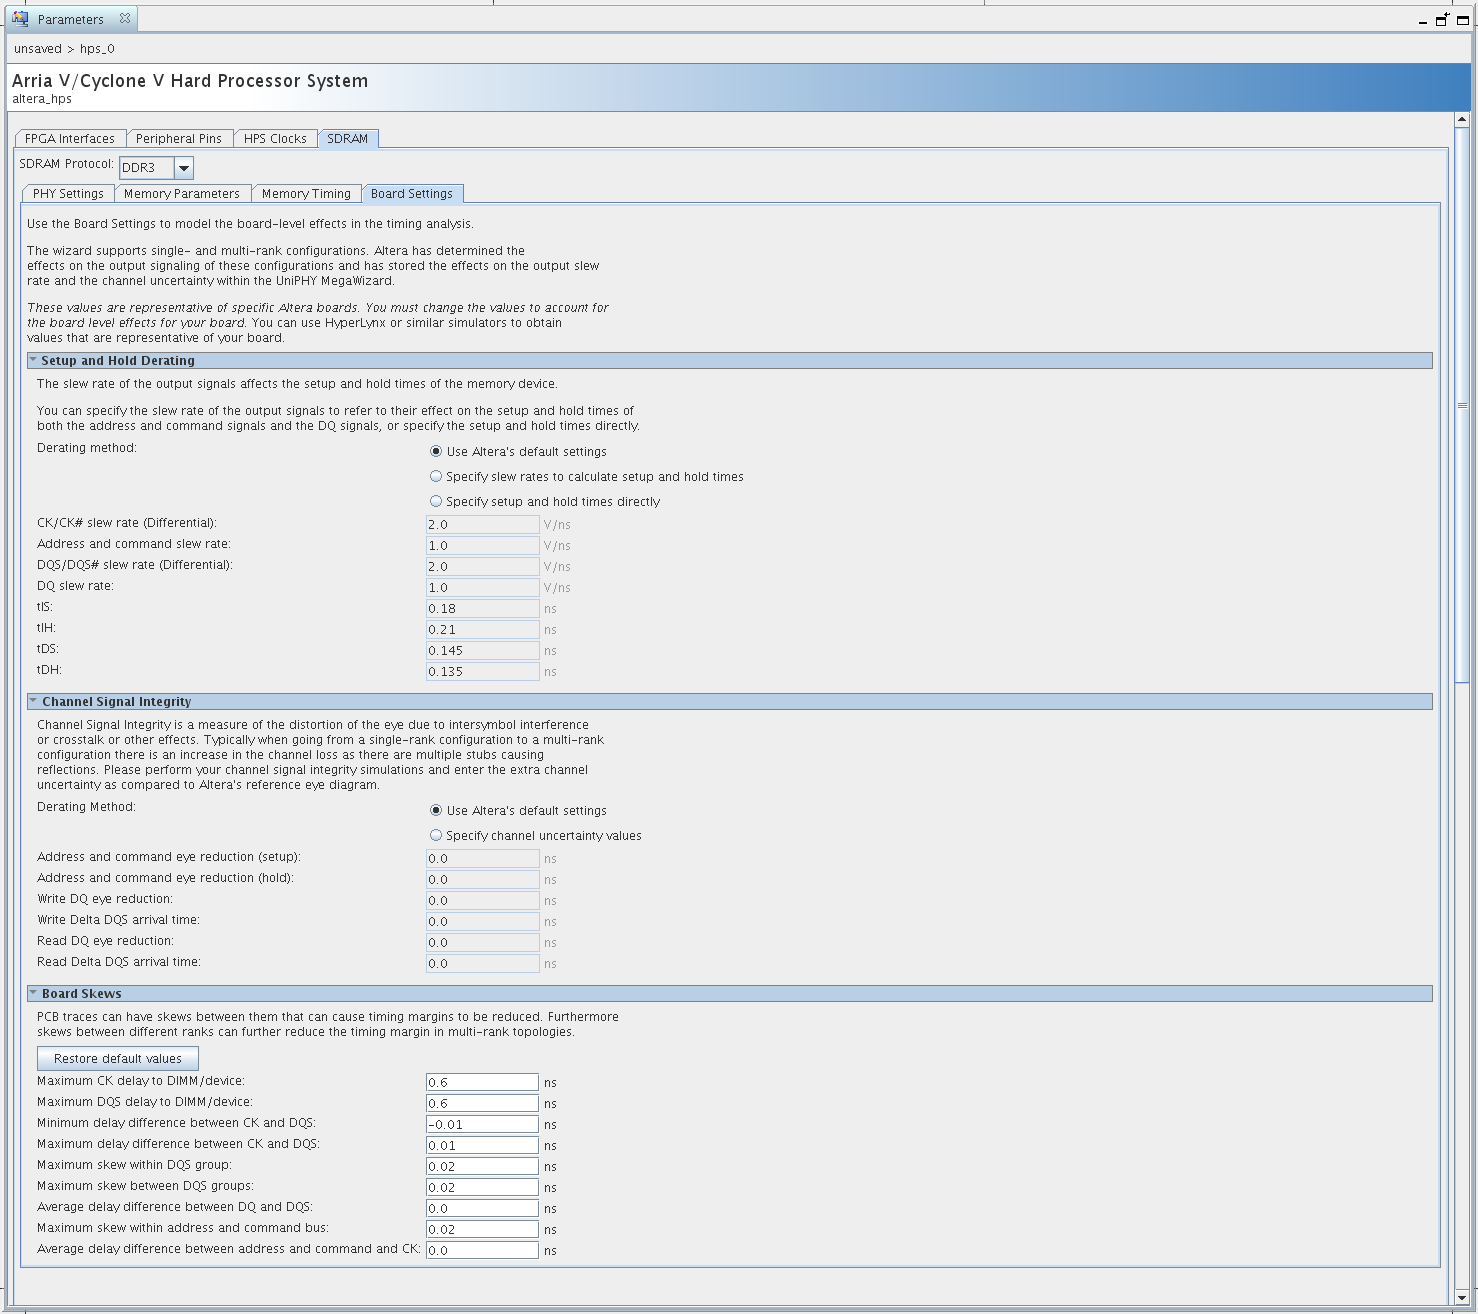Click the tIS value field
This screenshot has width=1478, height=1314.
pyautogui.click(x=482, y=608)
